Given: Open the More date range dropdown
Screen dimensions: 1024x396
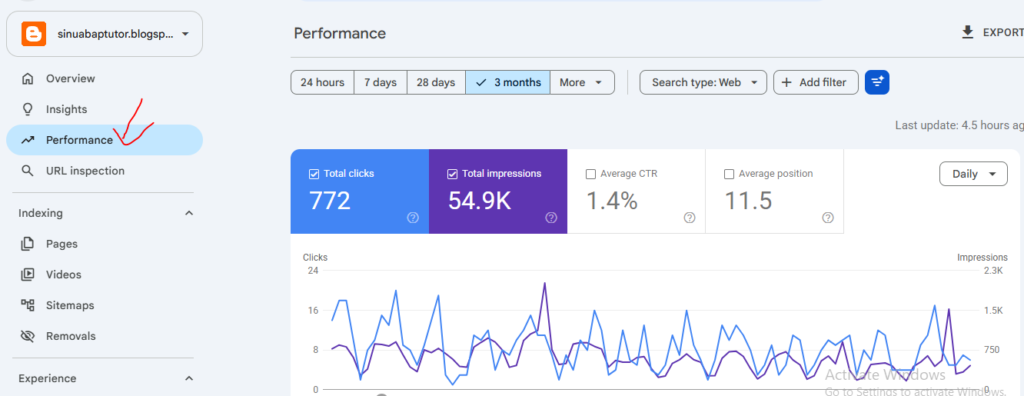Looking at the screenshot, I should [582, 82].
